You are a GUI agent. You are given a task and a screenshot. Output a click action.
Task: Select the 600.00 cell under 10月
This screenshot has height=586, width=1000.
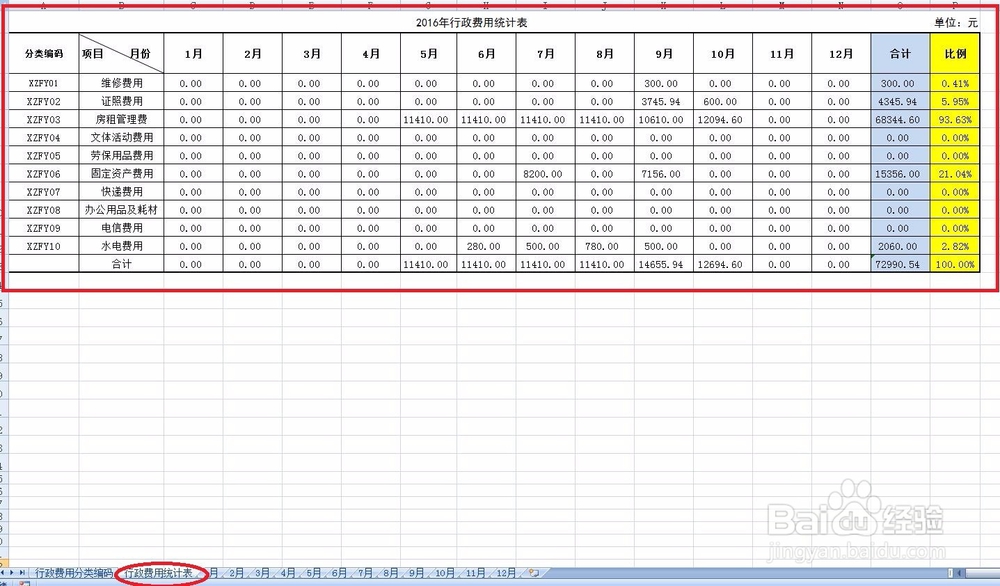click(723, 101)
